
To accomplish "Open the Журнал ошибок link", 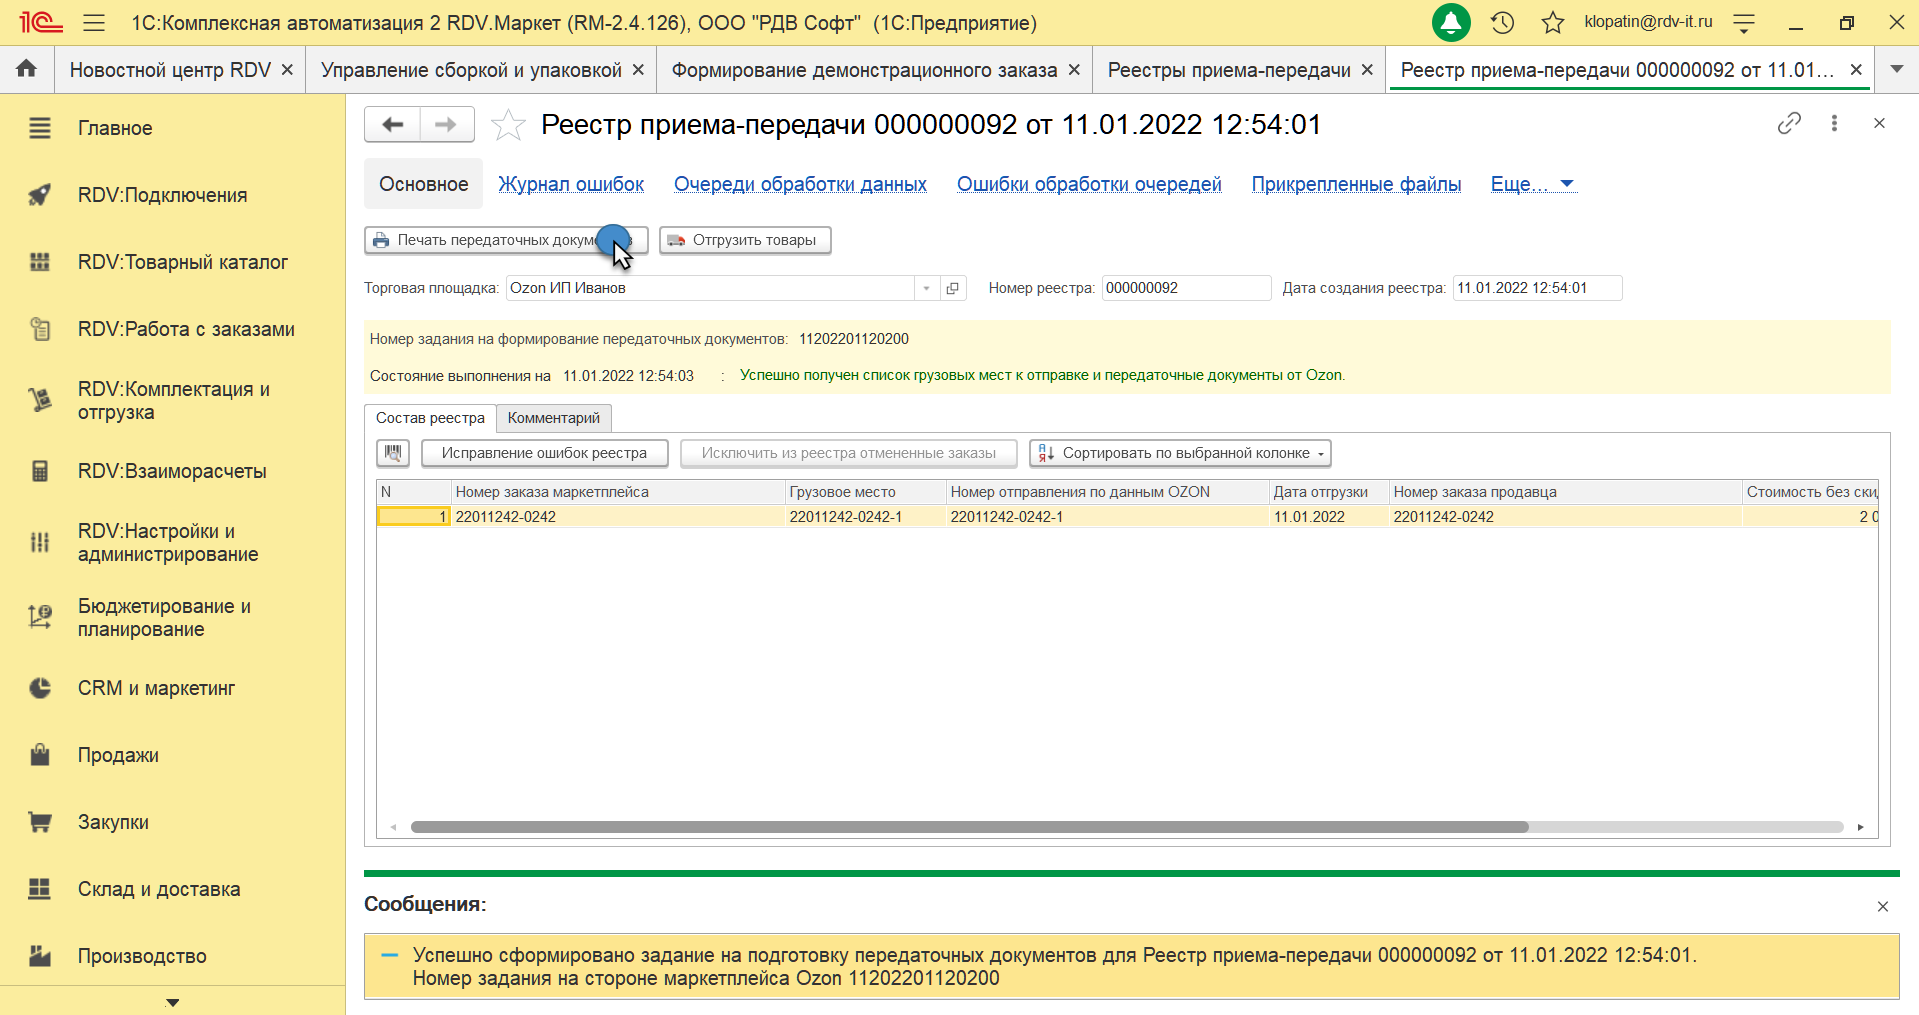I will tap(571, 184).
